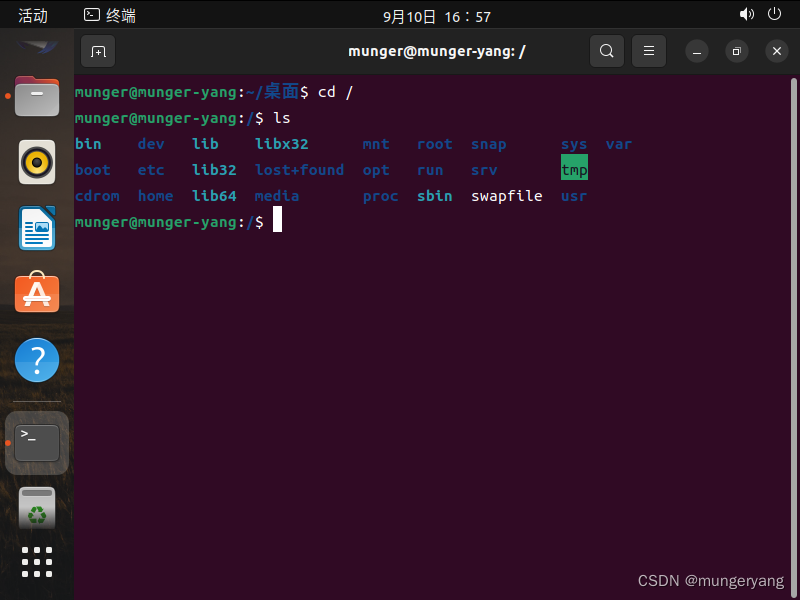Click the highlighted 'tmp' directory
Viewport: 800px width, 600px height.
574,167
